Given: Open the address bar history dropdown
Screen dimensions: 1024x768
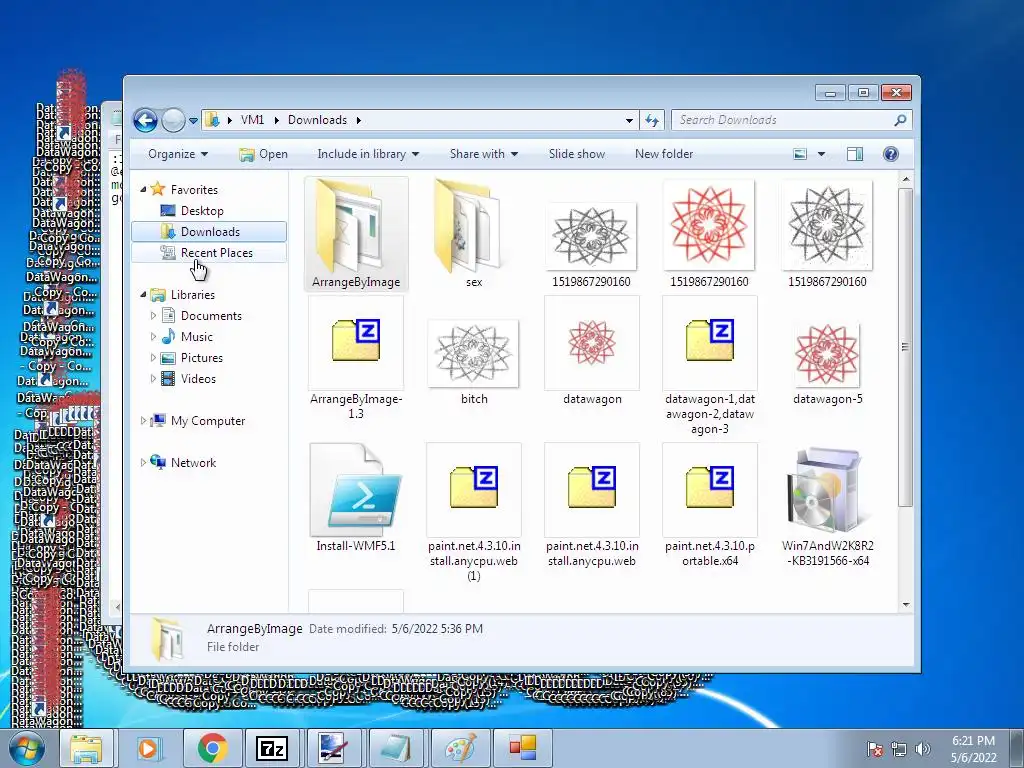Looking at the screenshot, I should pos(629,120).
